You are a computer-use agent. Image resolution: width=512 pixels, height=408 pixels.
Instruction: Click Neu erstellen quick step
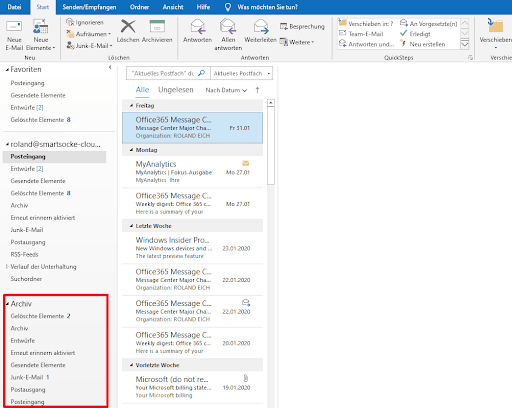tap(423, 44)
